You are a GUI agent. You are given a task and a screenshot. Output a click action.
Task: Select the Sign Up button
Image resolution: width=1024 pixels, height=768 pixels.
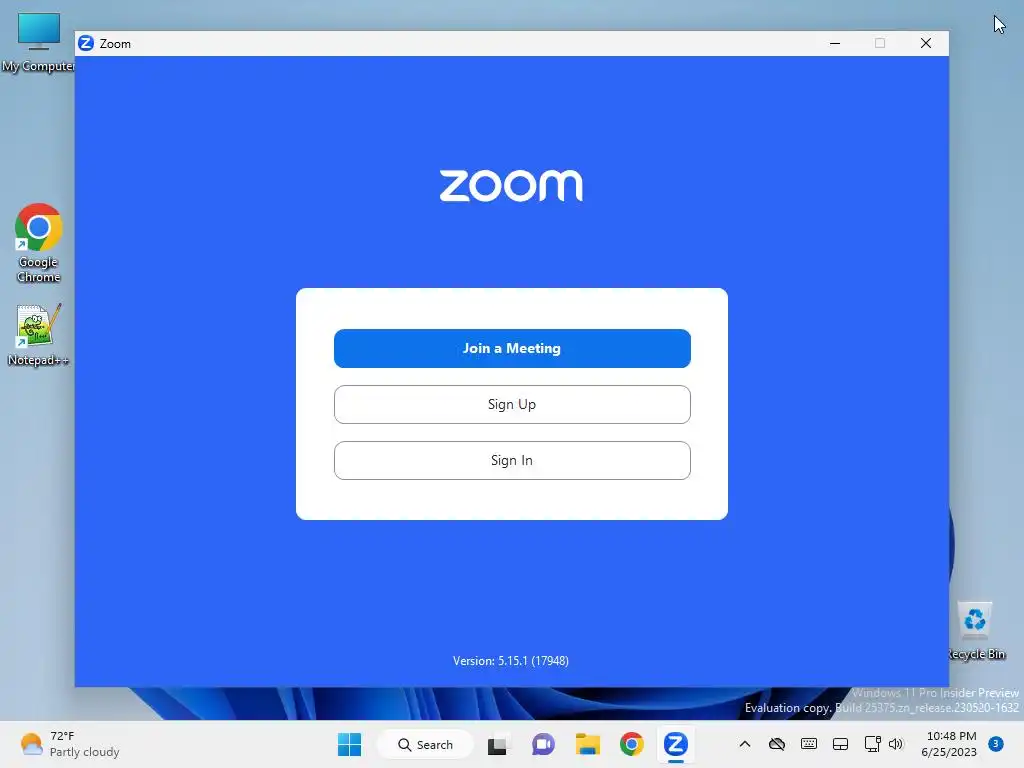512,404
